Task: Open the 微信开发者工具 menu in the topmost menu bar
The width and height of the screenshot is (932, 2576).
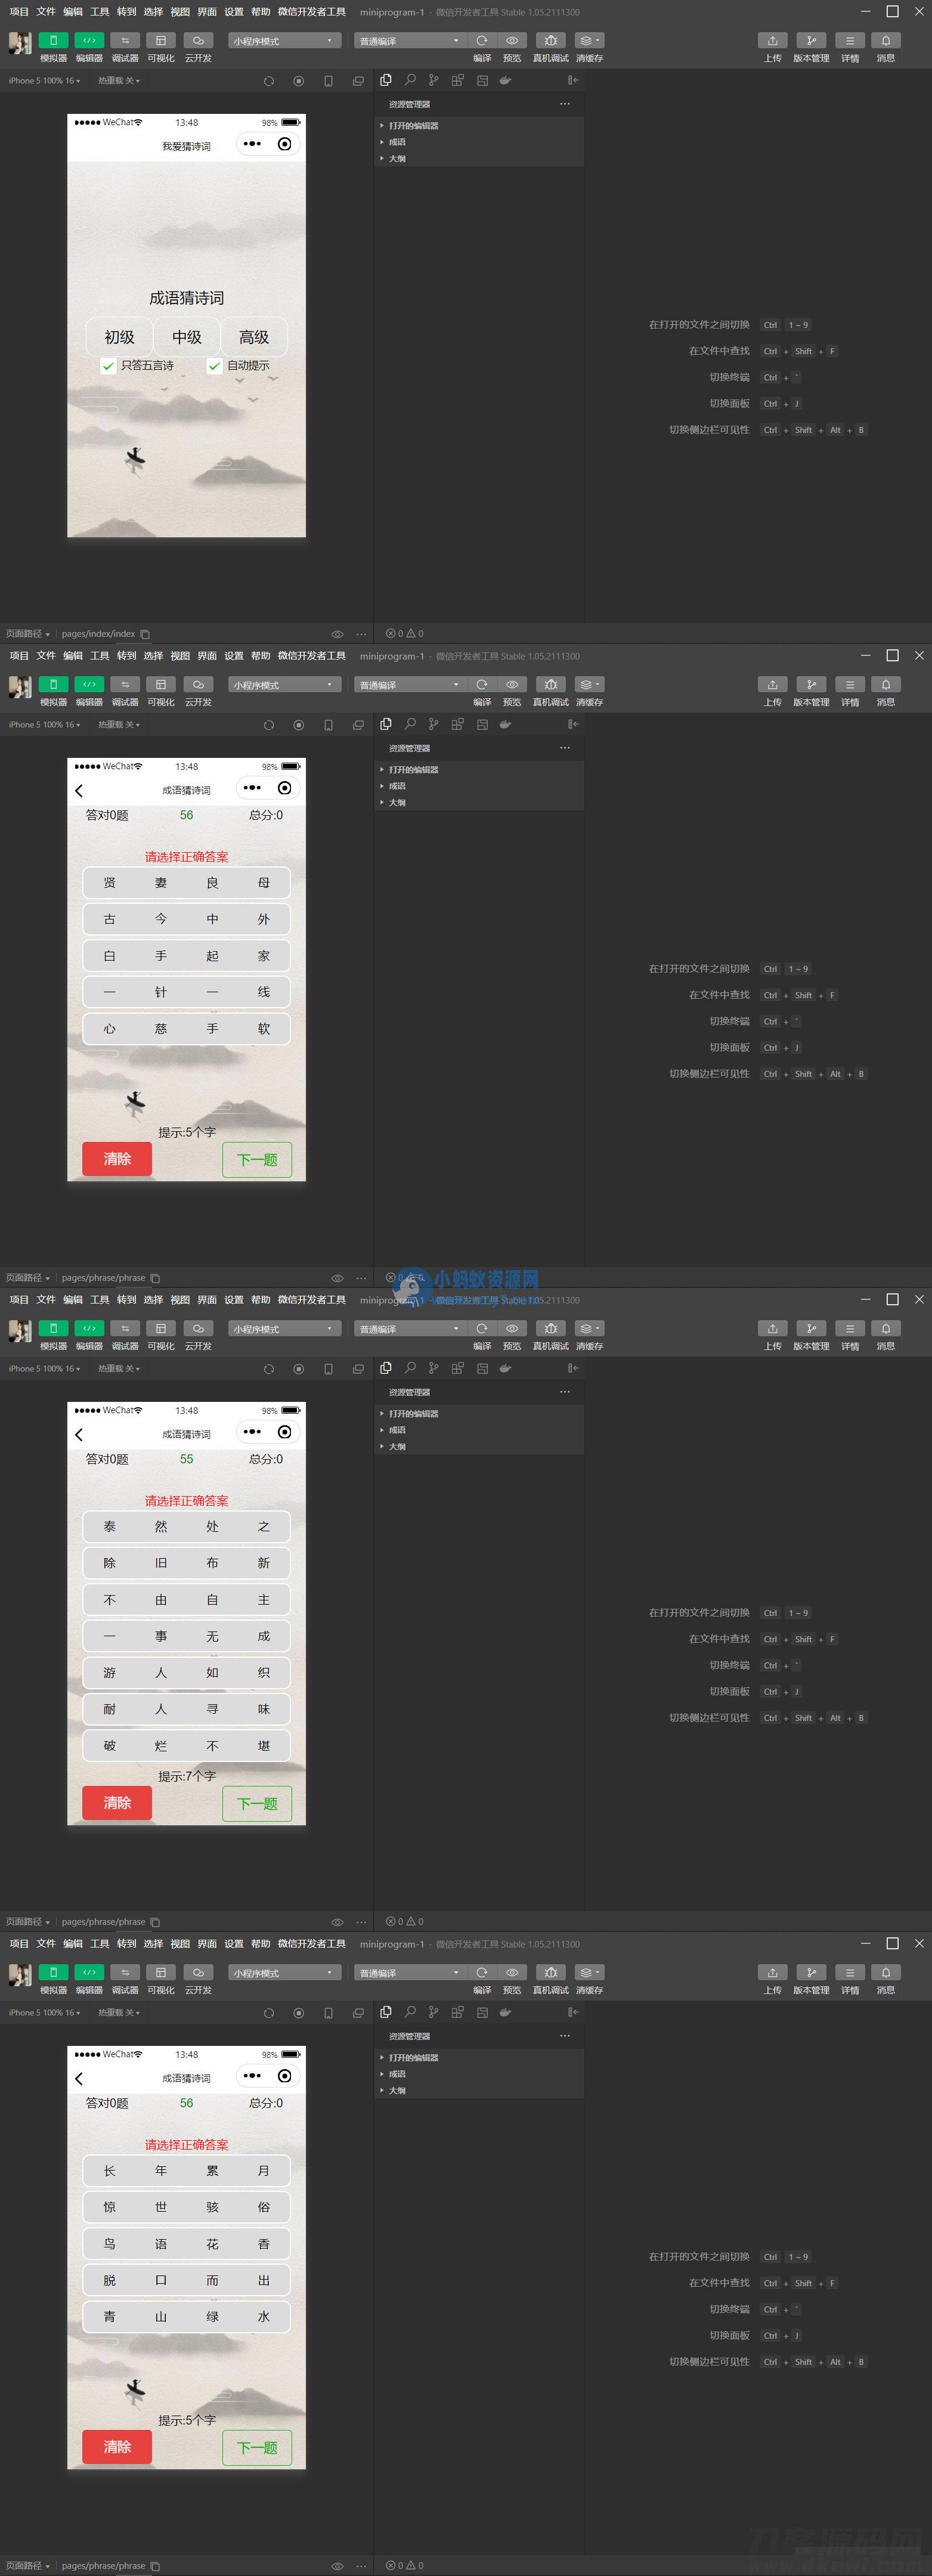Action: pyautogui.click(x=312, y=12)
